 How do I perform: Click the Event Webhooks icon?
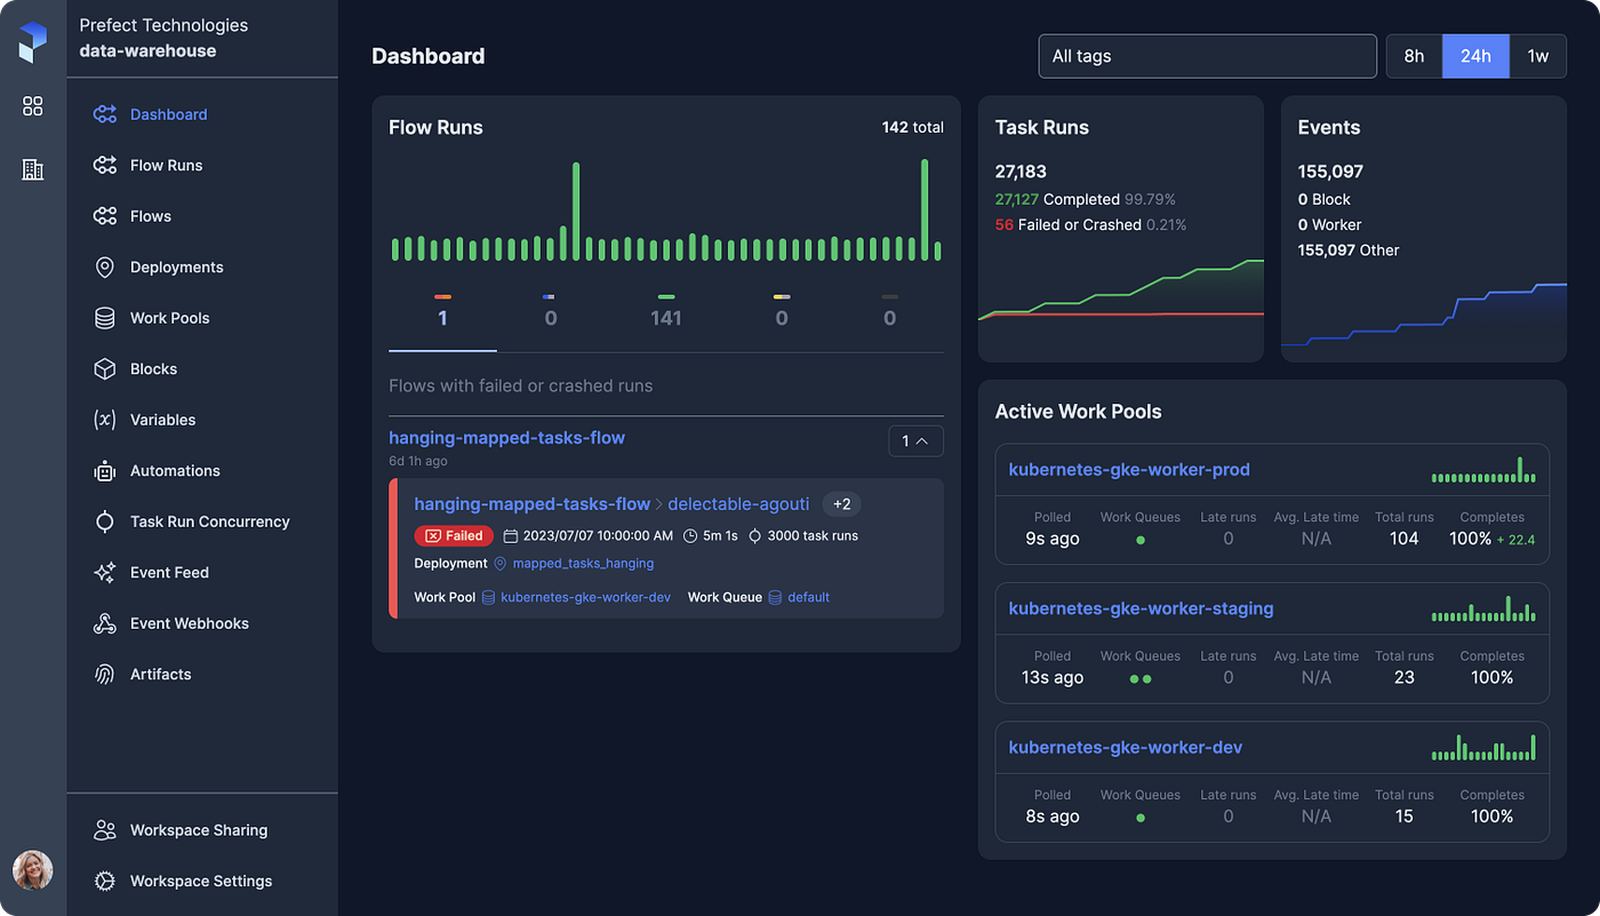tap(105, 624)
